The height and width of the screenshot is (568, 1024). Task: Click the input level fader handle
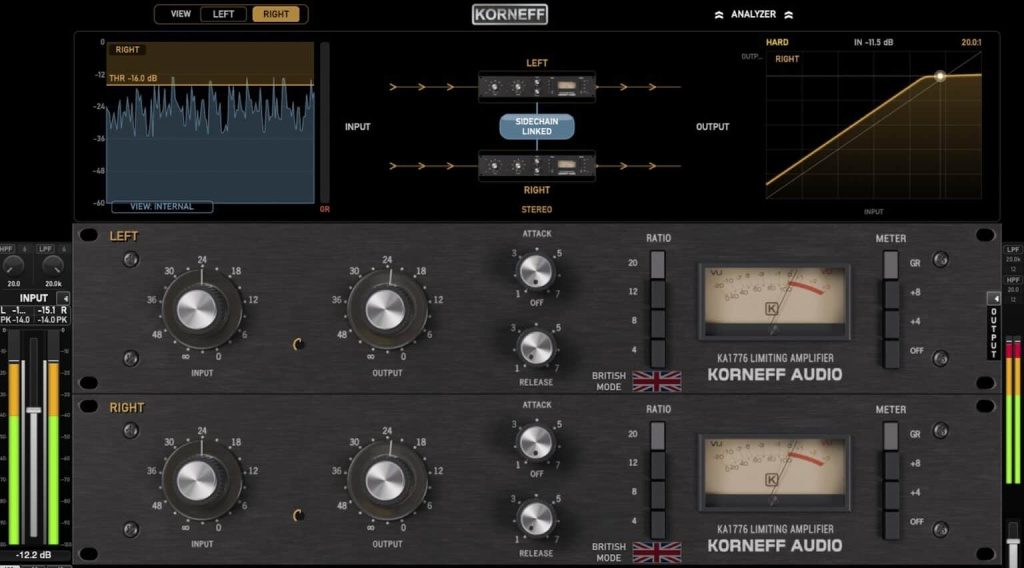(x=33, y=410)
